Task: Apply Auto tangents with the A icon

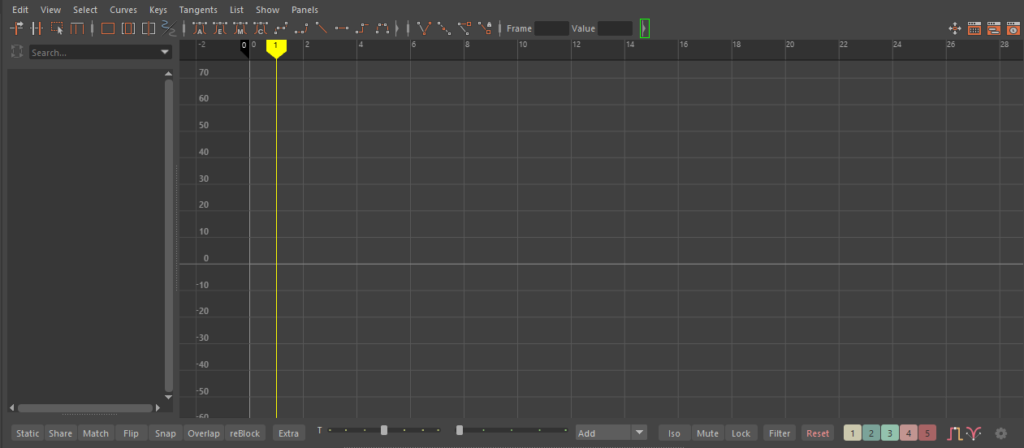Action: pyautogui.click(x=200, y=29)
